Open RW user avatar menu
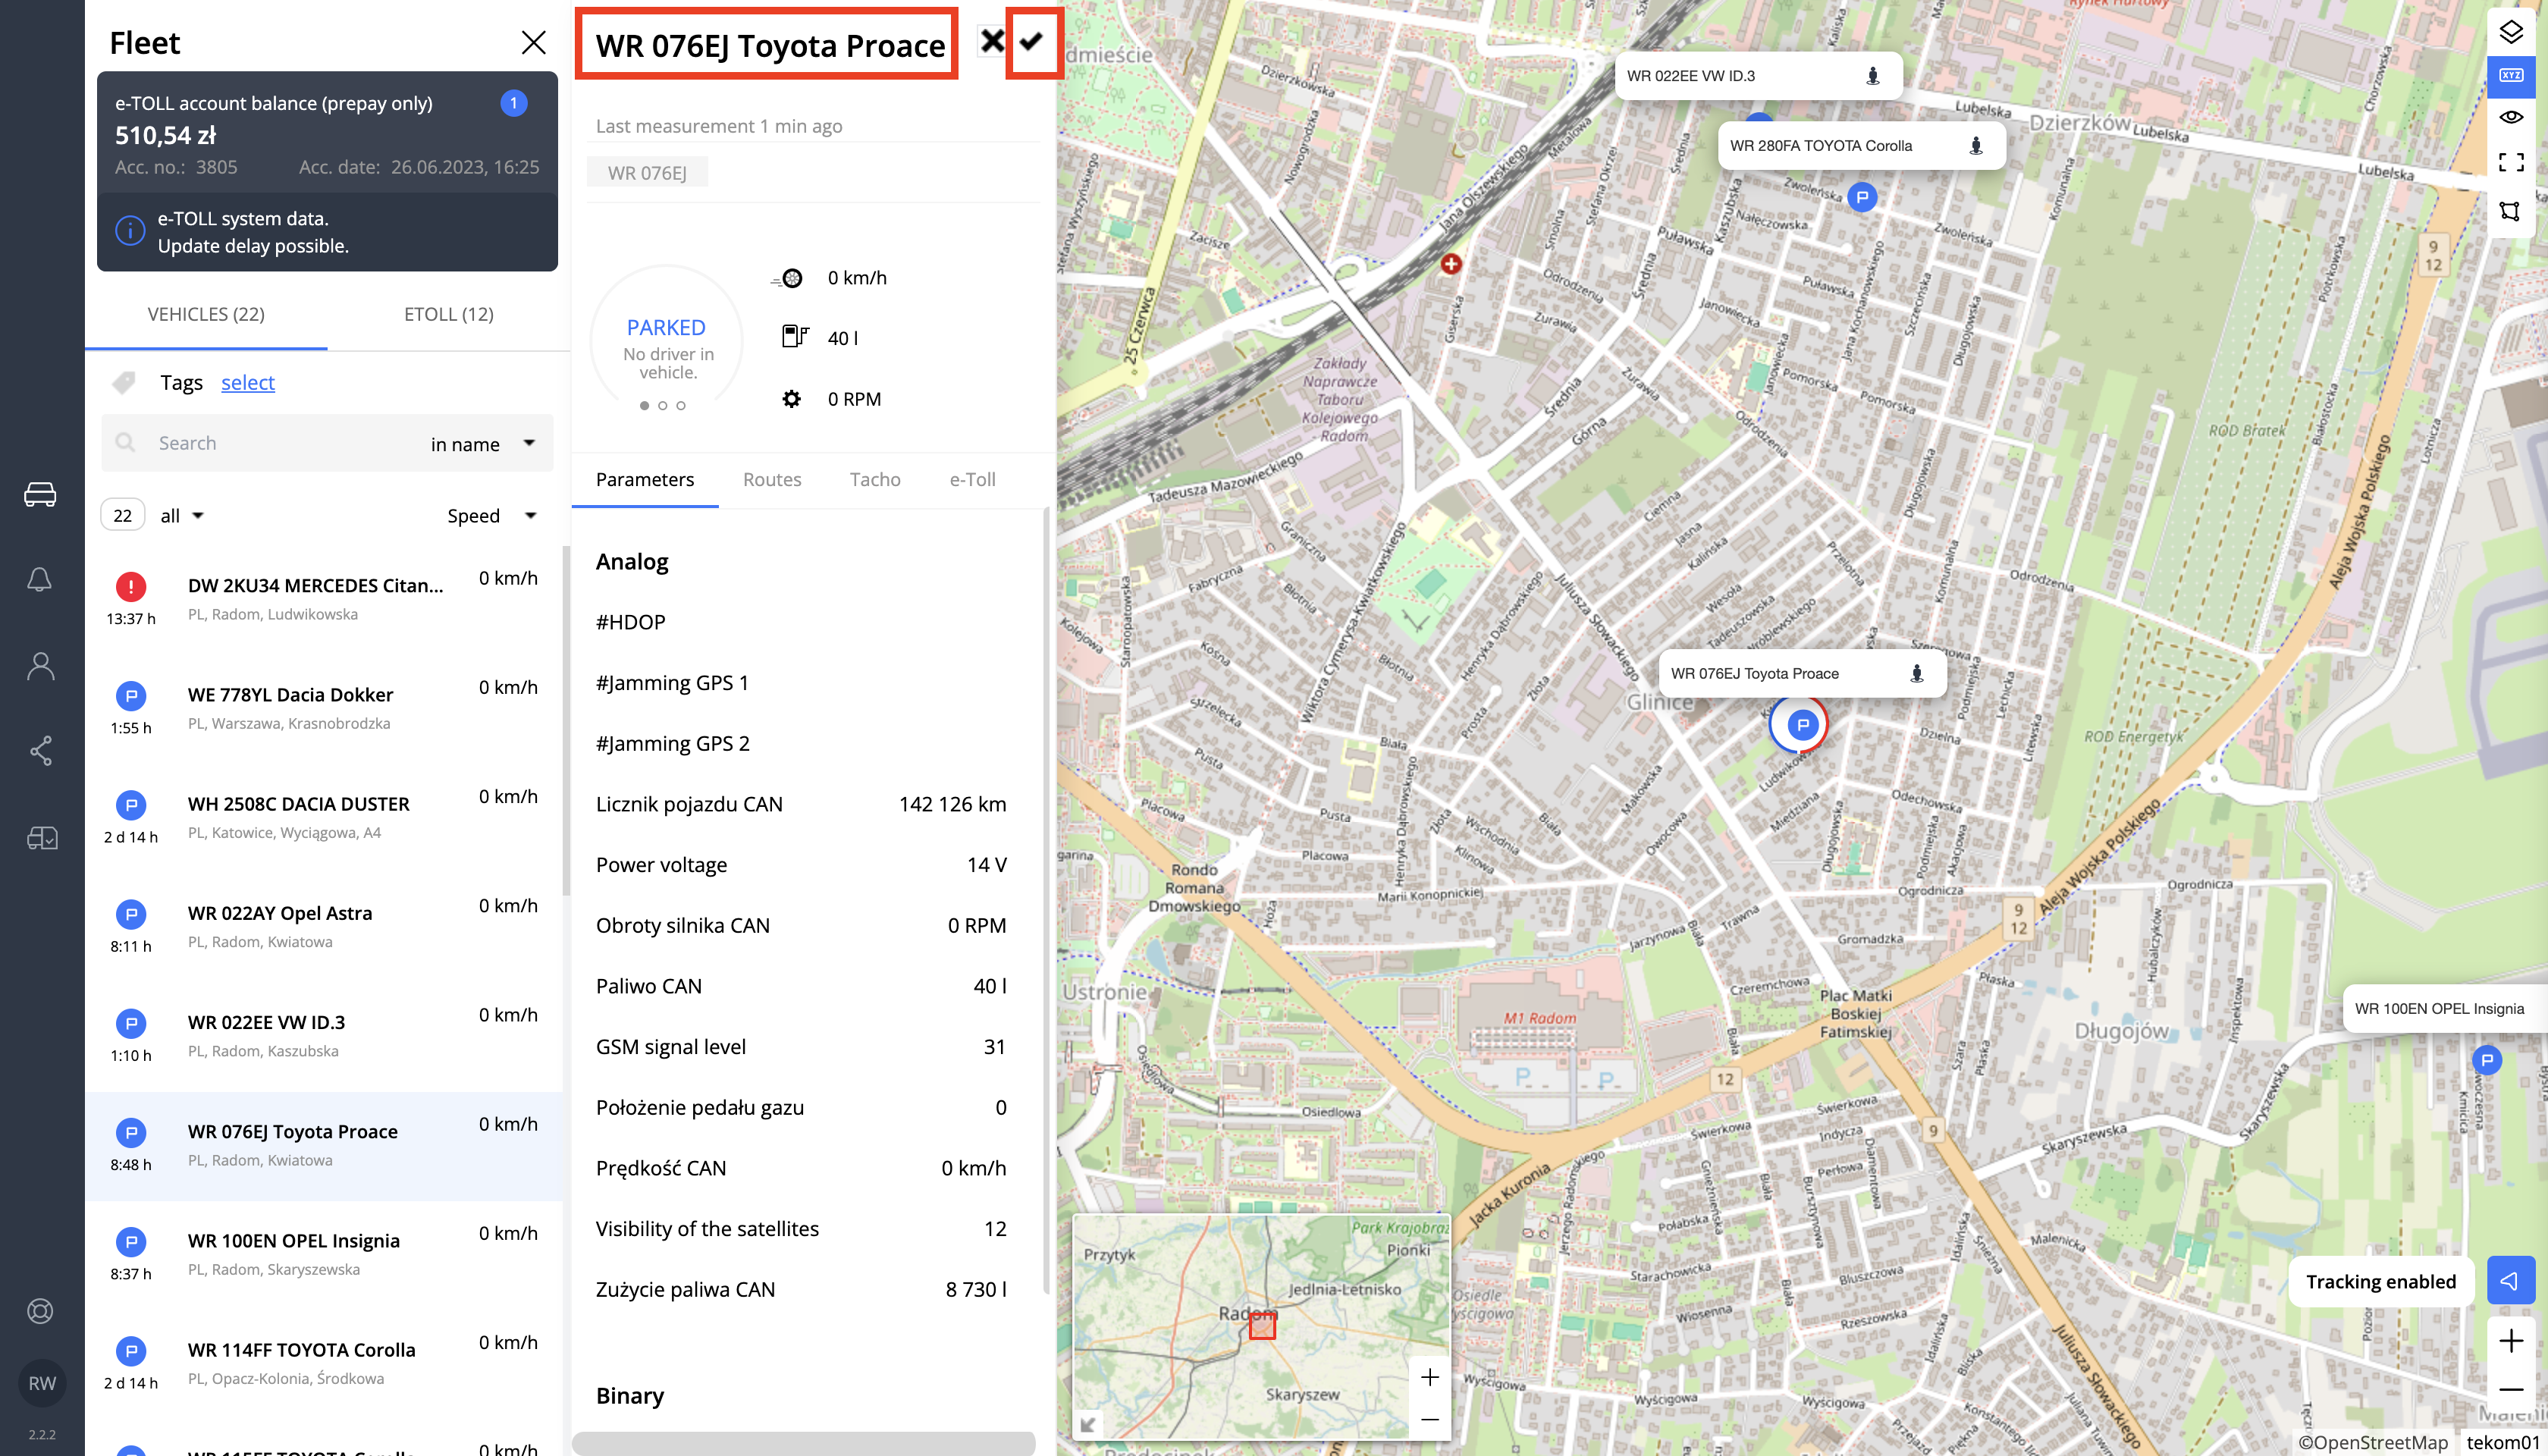The height and width of the screenshot is (1456, 2548). tap(42, 1383)
